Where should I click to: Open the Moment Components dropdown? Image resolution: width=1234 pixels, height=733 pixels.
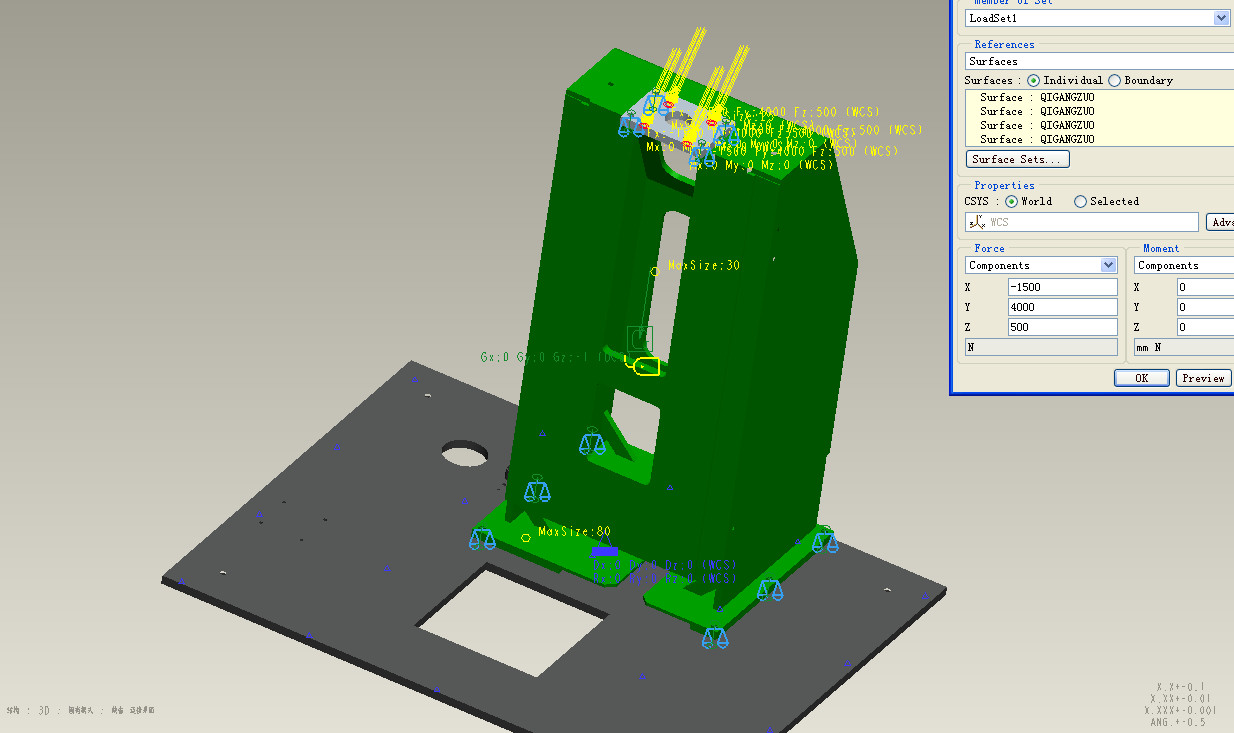tap(1183, 265)
